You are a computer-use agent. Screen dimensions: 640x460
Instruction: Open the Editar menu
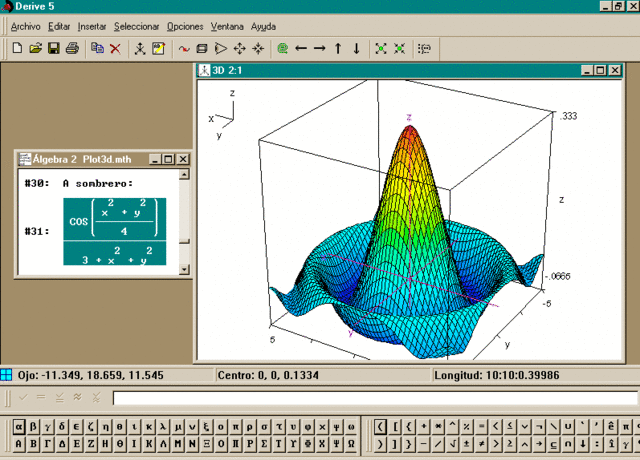(59, 27)
